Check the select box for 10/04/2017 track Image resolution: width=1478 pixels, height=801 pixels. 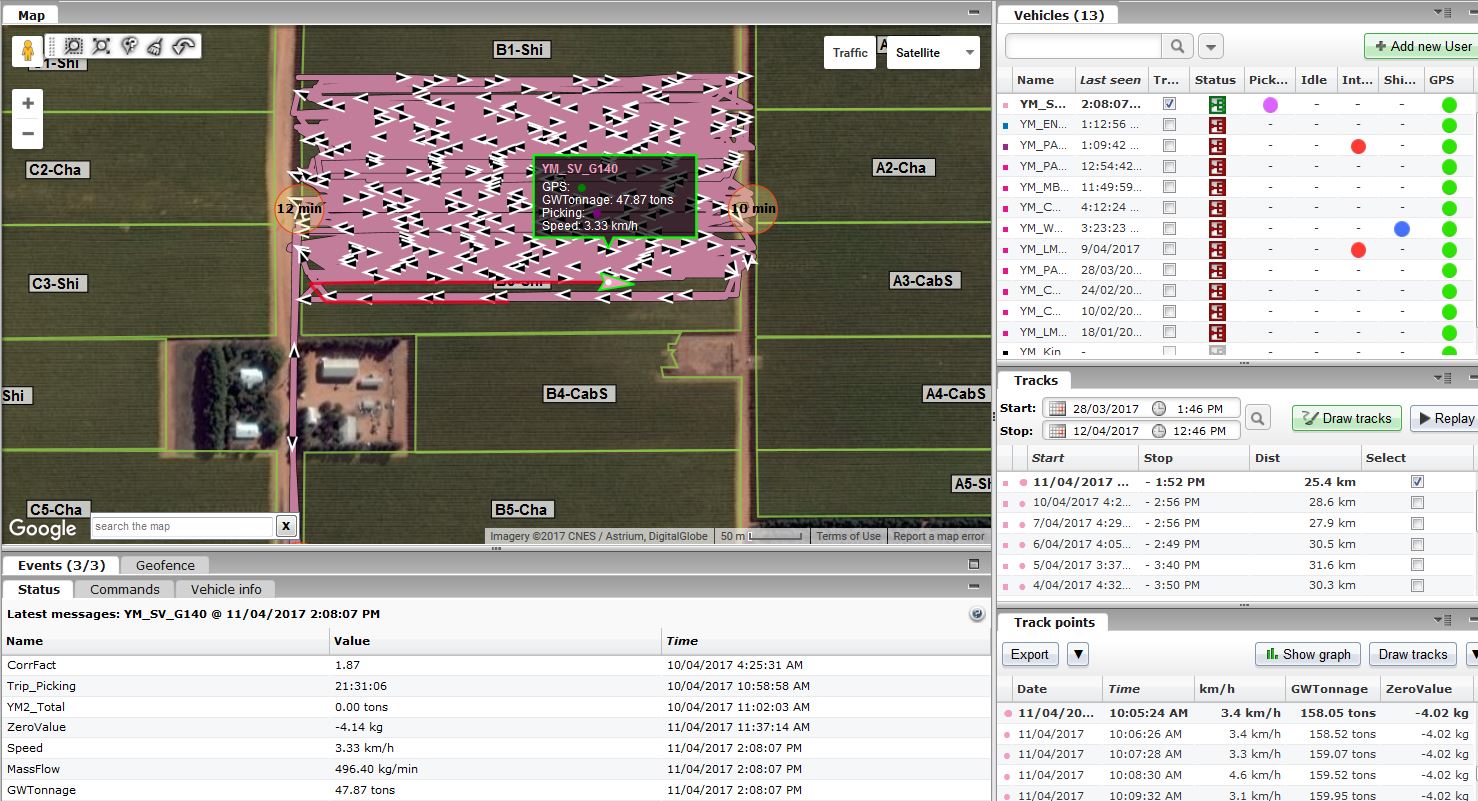click(1416, 502)
